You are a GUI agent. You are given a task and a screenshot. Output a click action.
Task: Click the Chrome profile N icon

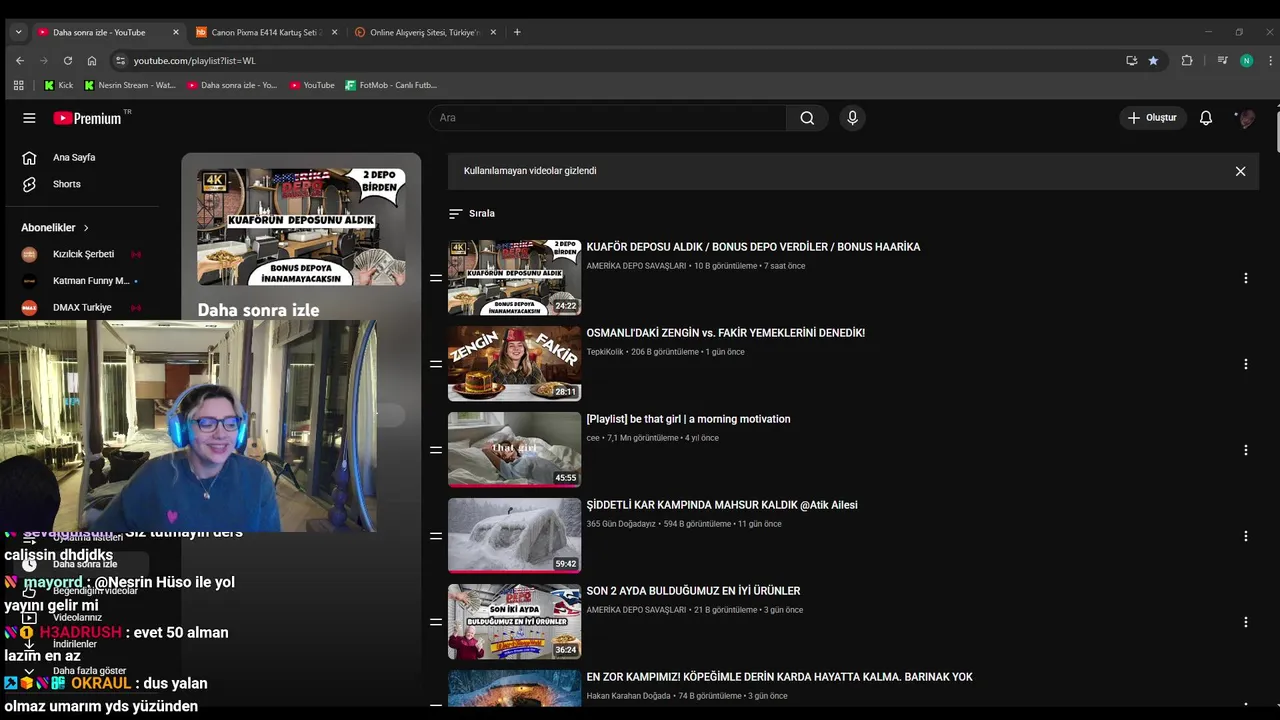[x=1246, y=60]
